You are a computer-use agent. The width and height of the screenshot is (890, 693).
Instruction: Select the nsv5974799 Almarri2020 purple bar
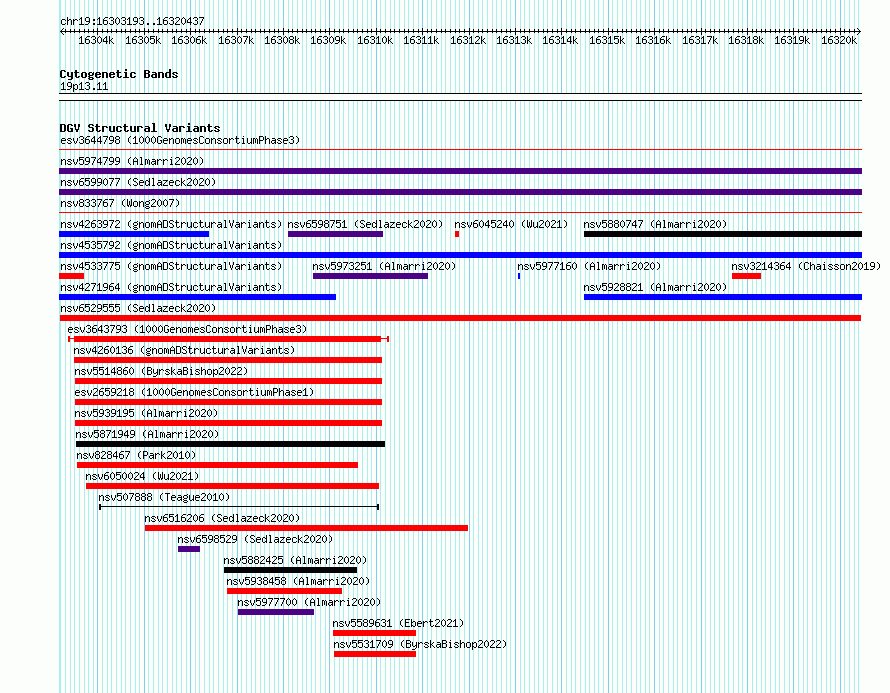460,171
